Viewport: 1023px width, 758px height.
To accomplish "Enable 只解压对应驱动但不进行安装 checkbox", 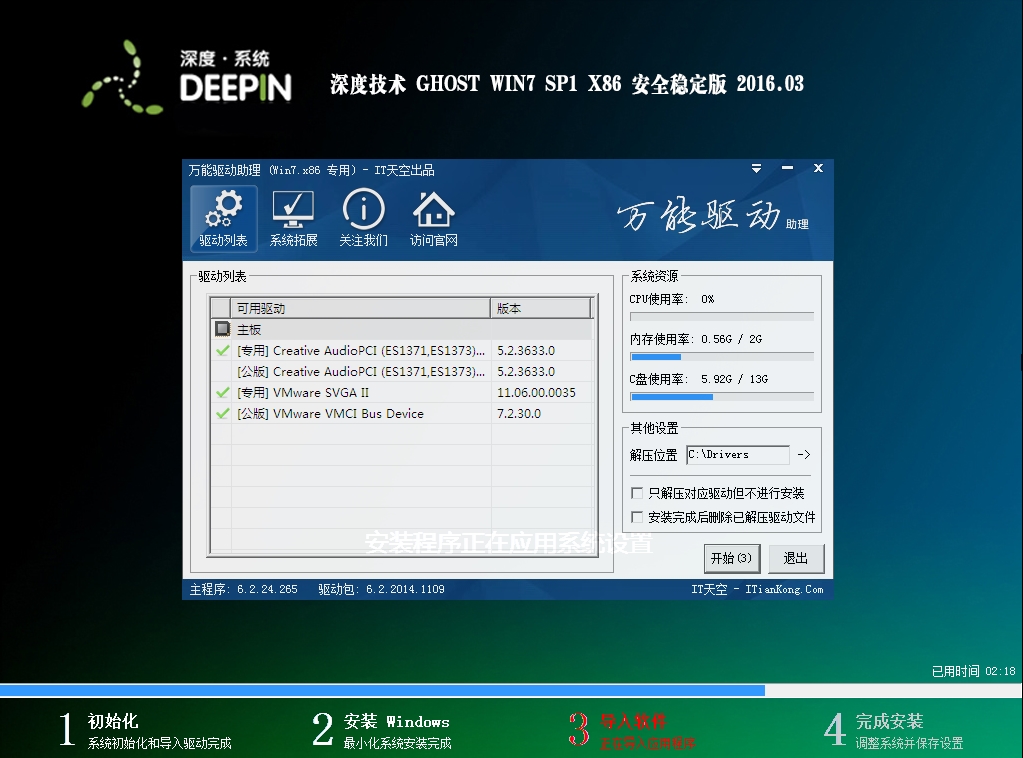I will click(637, 493).
